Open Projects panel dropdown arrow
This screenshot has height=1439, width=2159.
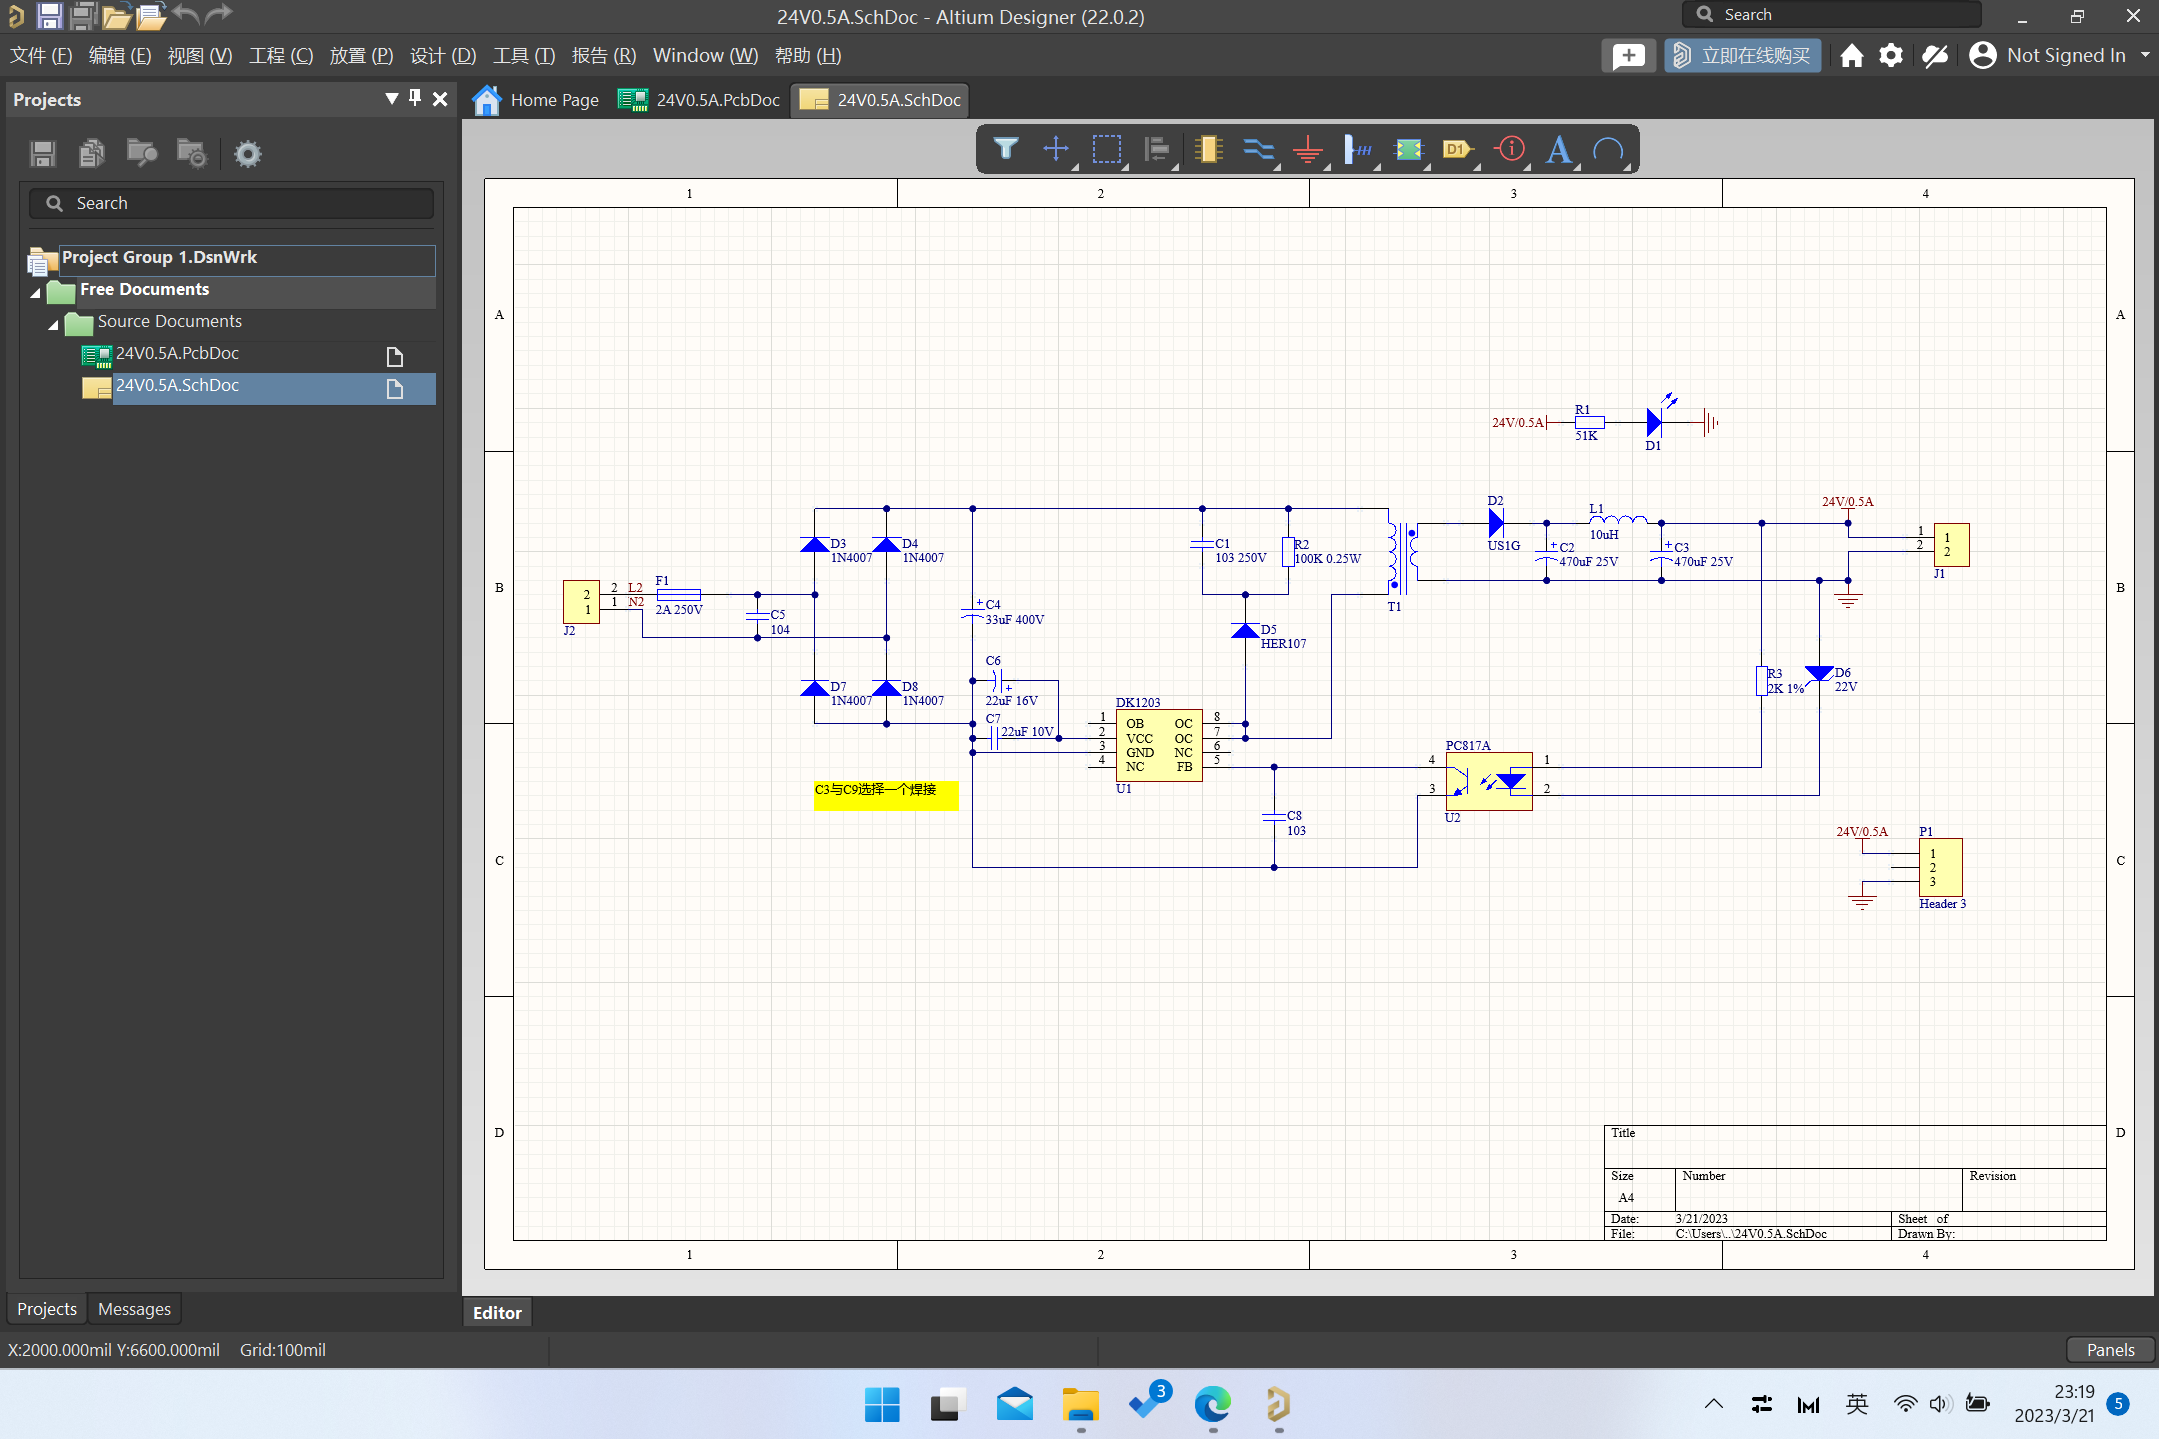pos(391,98)
